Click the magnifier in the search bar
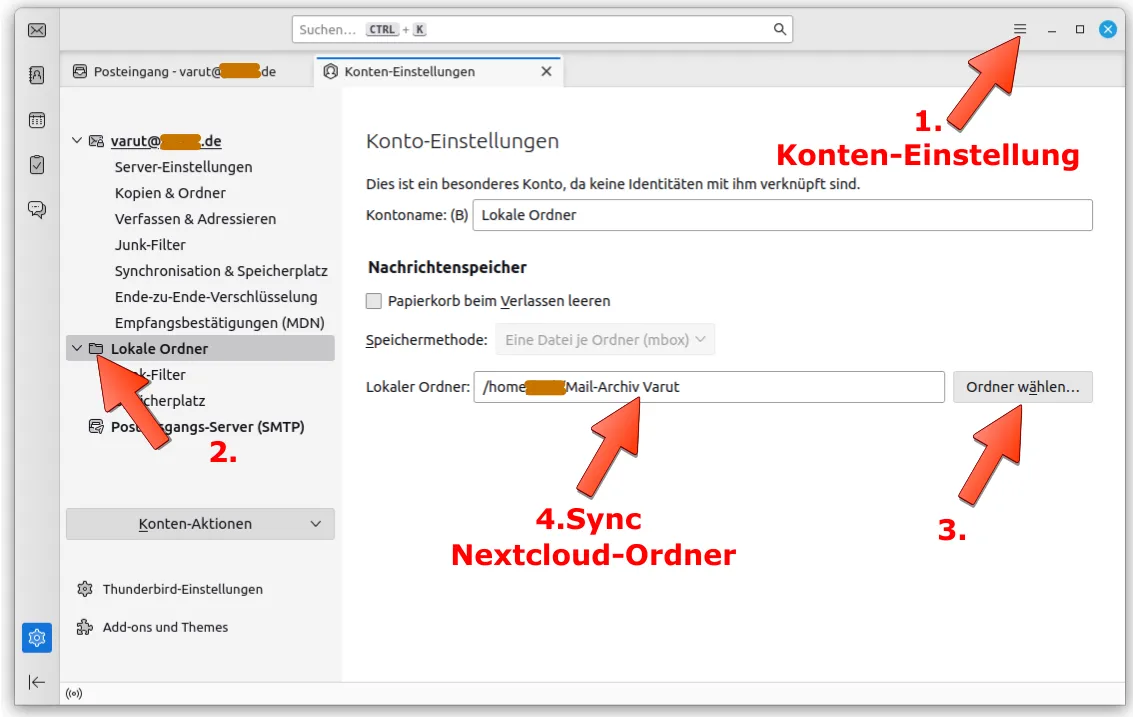1133x717 pixels. point(779,29)
